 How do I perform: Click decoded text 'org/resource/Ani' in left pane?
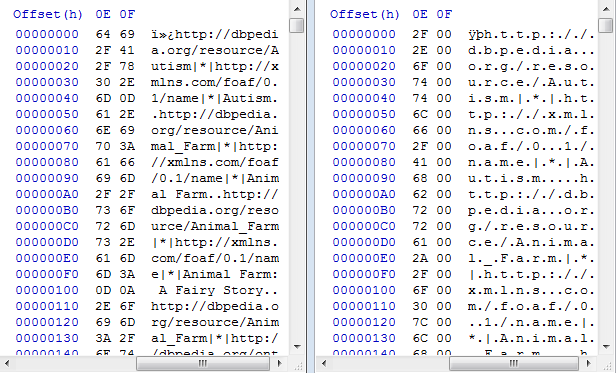215,130
